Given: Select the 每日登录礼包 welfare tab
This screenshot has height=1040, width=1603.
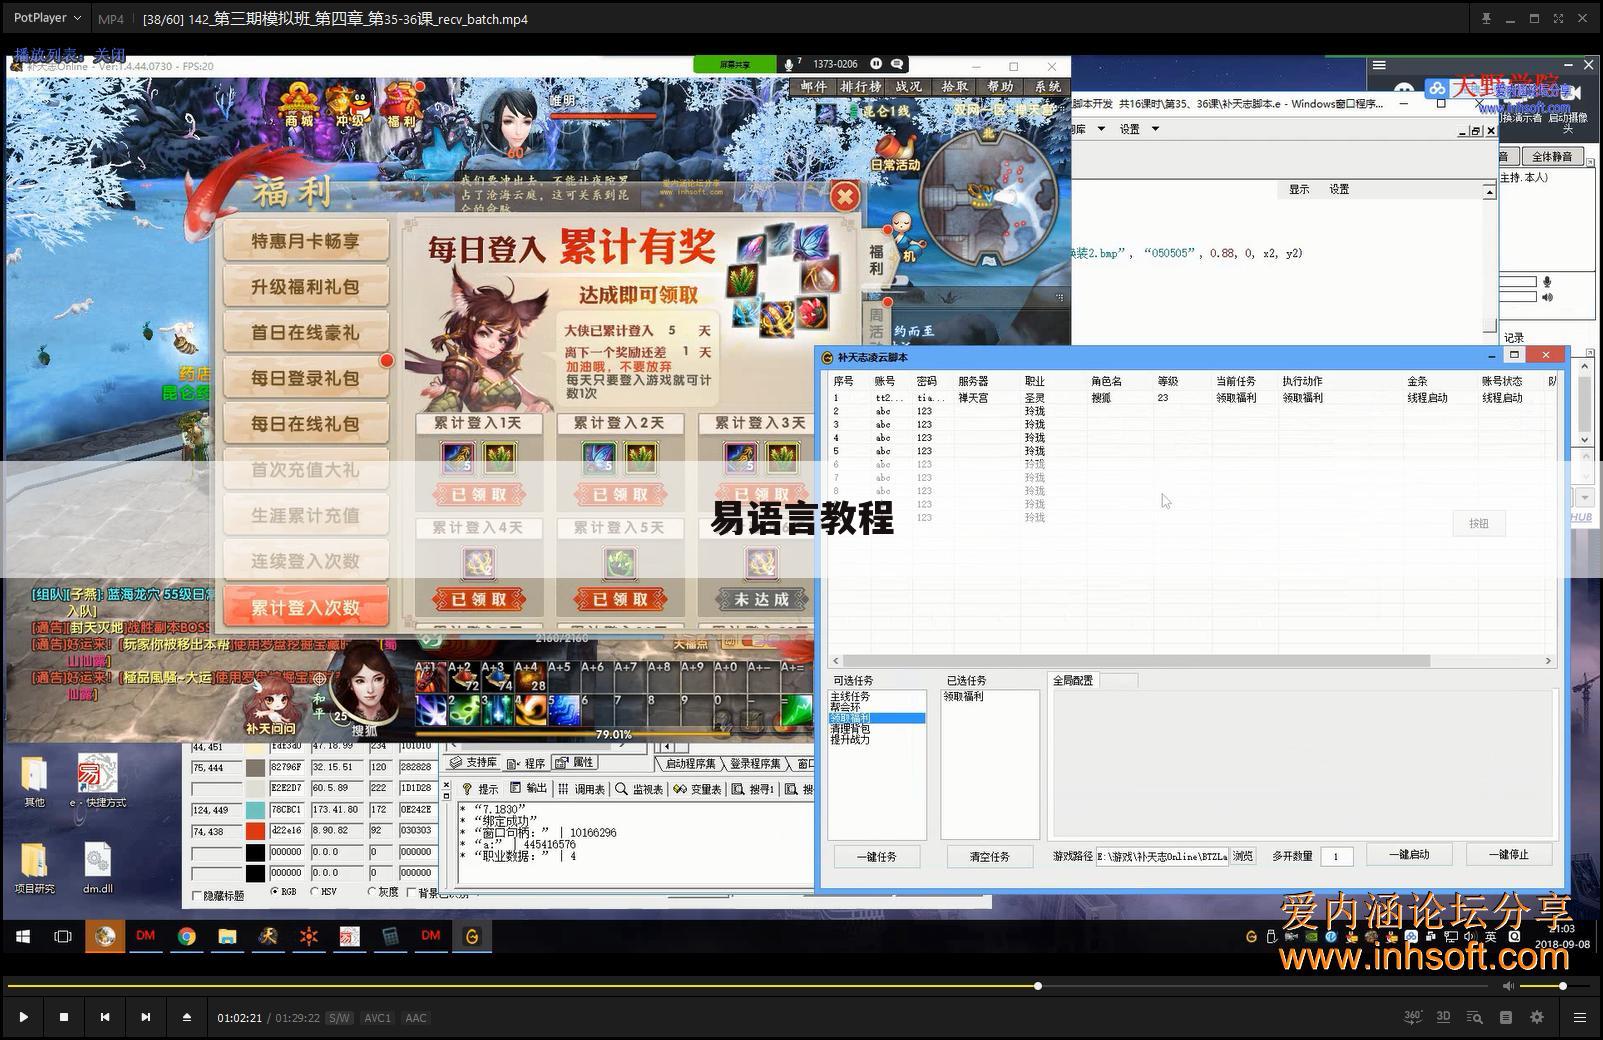Looking at the screenshot, I should 305,378.
